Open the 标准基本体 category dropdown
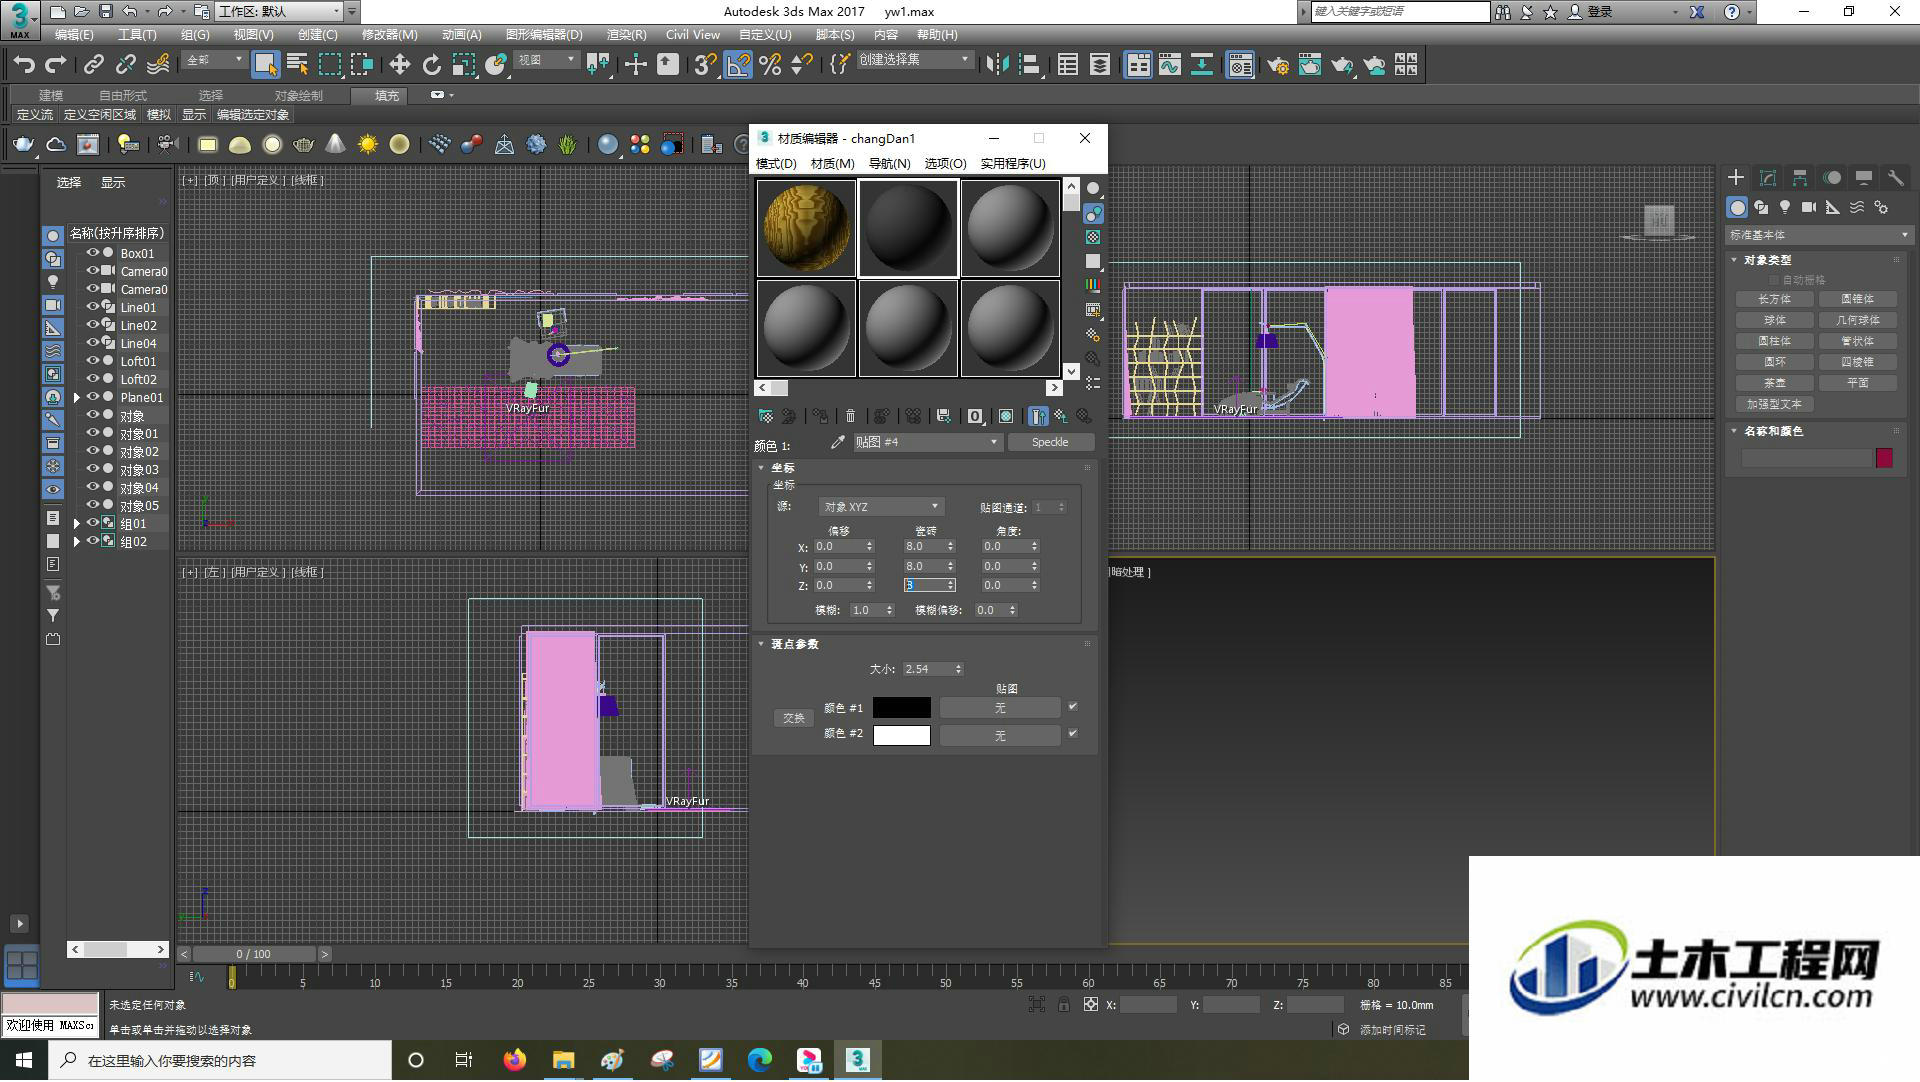The height and width of the screenshot is (1082, 1920). [1818, 235]
